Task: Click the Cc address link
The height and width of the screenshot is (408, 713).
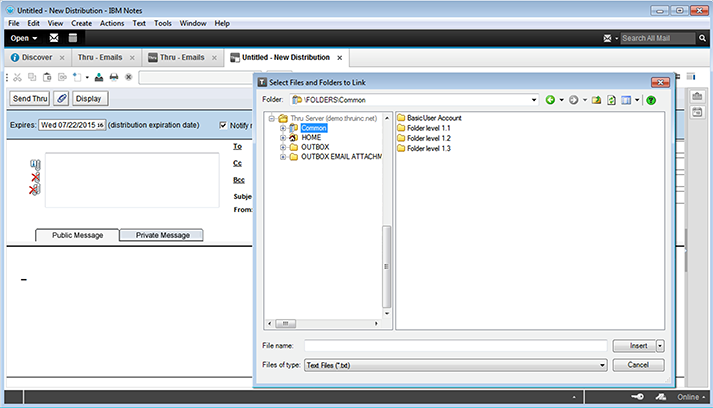Action: (x=237, y=163)
